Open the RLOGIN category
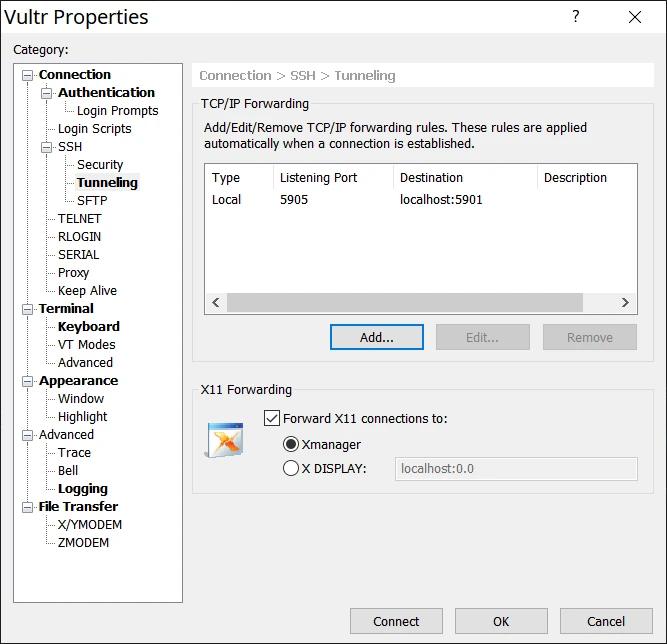 tap(79, 237)
